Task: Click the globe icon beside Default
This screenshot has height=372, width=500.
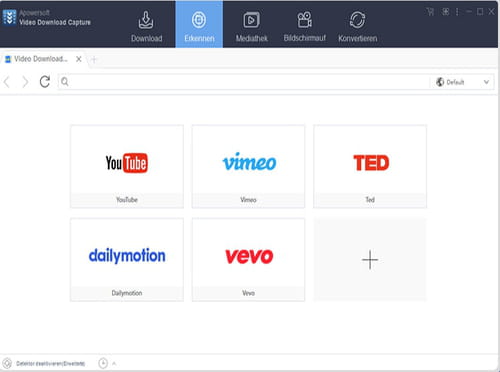Action: point(440,82)
